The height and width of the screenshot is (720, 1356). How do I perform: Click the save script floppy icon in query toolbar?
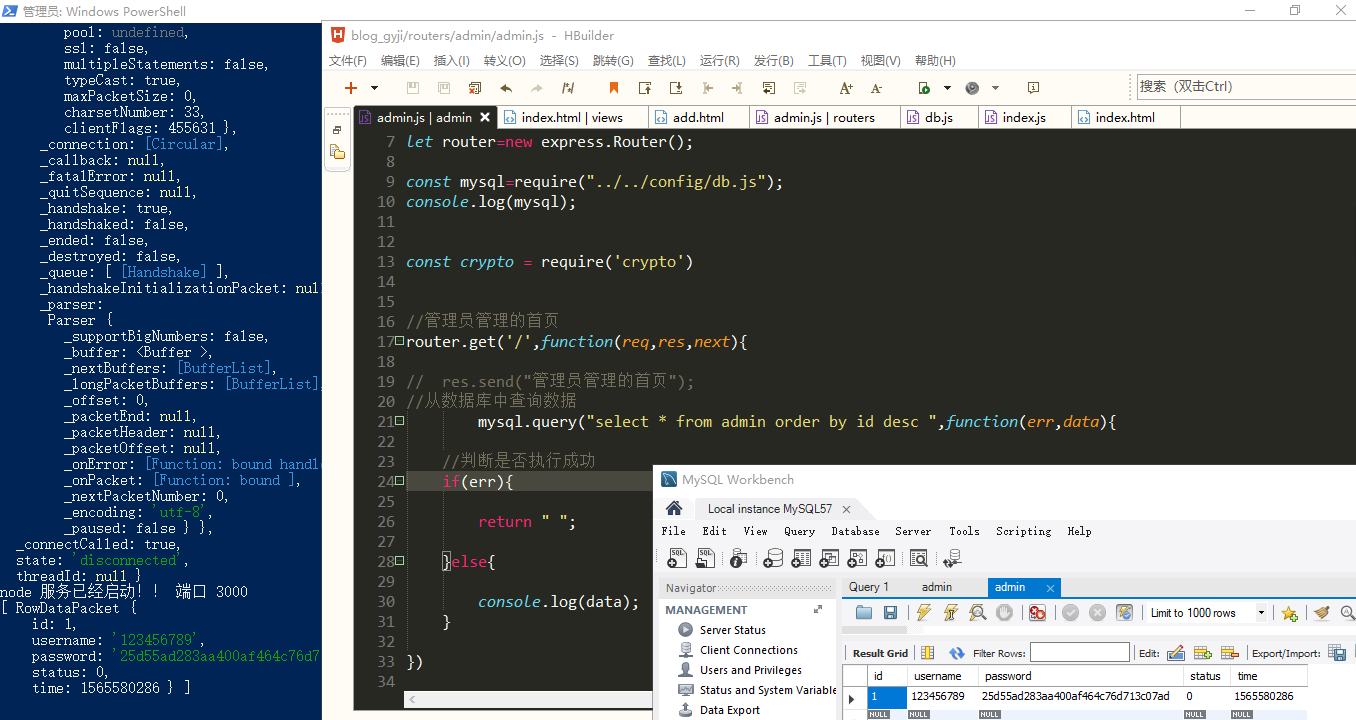click(890, 613)
